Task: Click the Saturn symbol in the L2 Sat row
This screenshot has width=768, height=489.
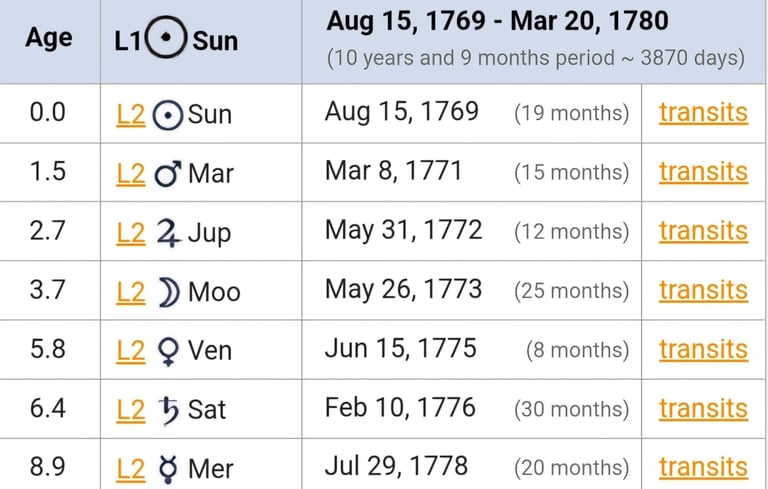Action: [x=167, y=408]
